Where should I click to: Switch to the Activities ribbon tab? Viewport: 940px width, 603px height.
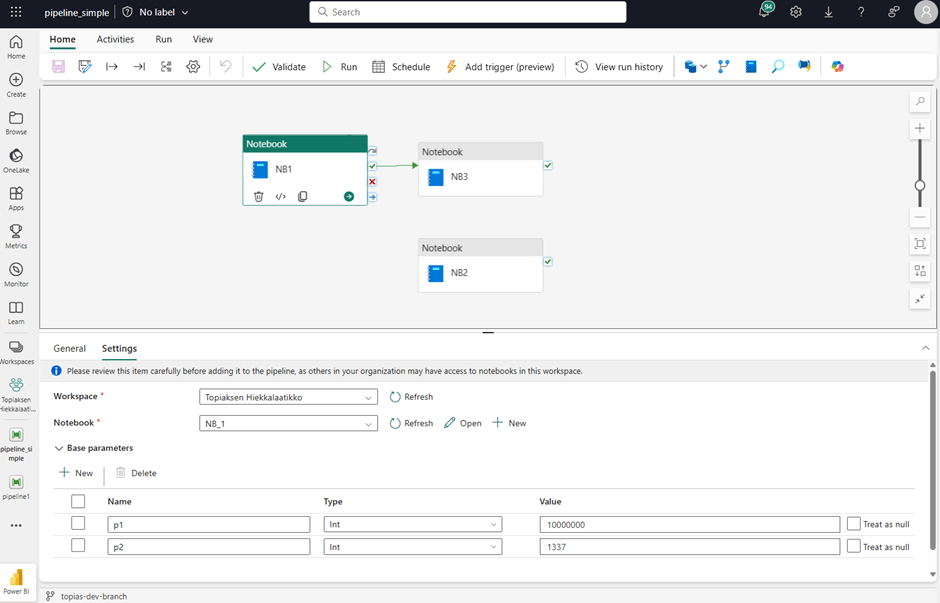[115, 39]
